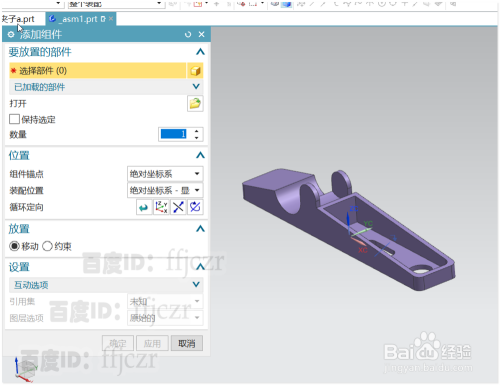The height and width of the screenshot is (385, 500).
Task: Click the 确定 button
Action: [118, 343]
